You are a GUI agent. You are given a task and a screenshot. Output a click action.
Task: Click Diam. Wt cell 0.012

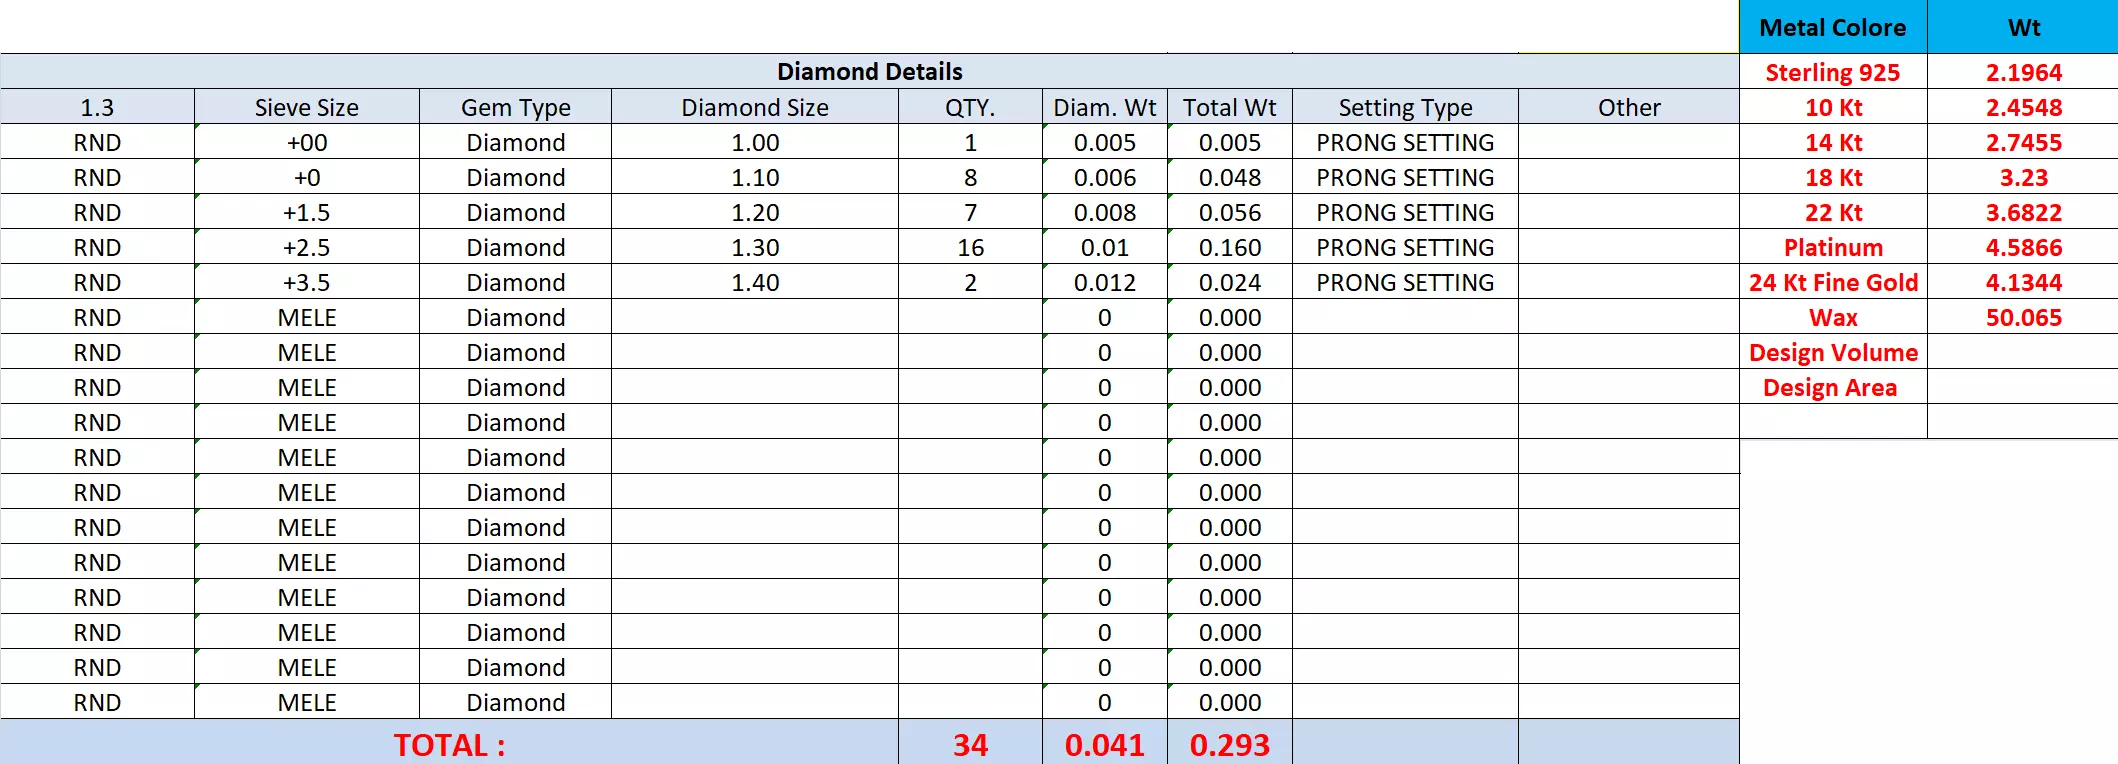[1105, 282]
